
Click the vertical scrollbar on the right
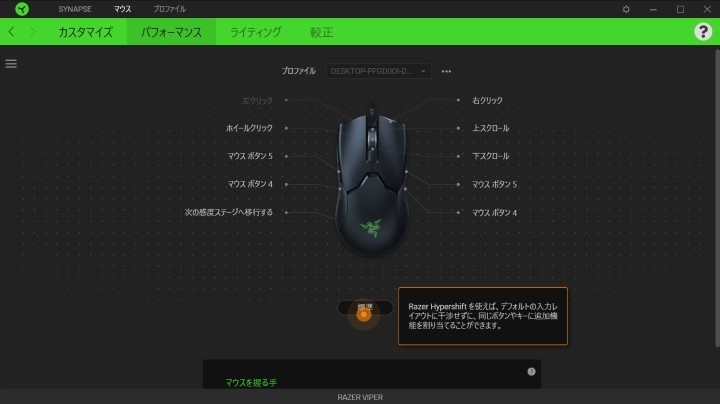coord(717,197)
